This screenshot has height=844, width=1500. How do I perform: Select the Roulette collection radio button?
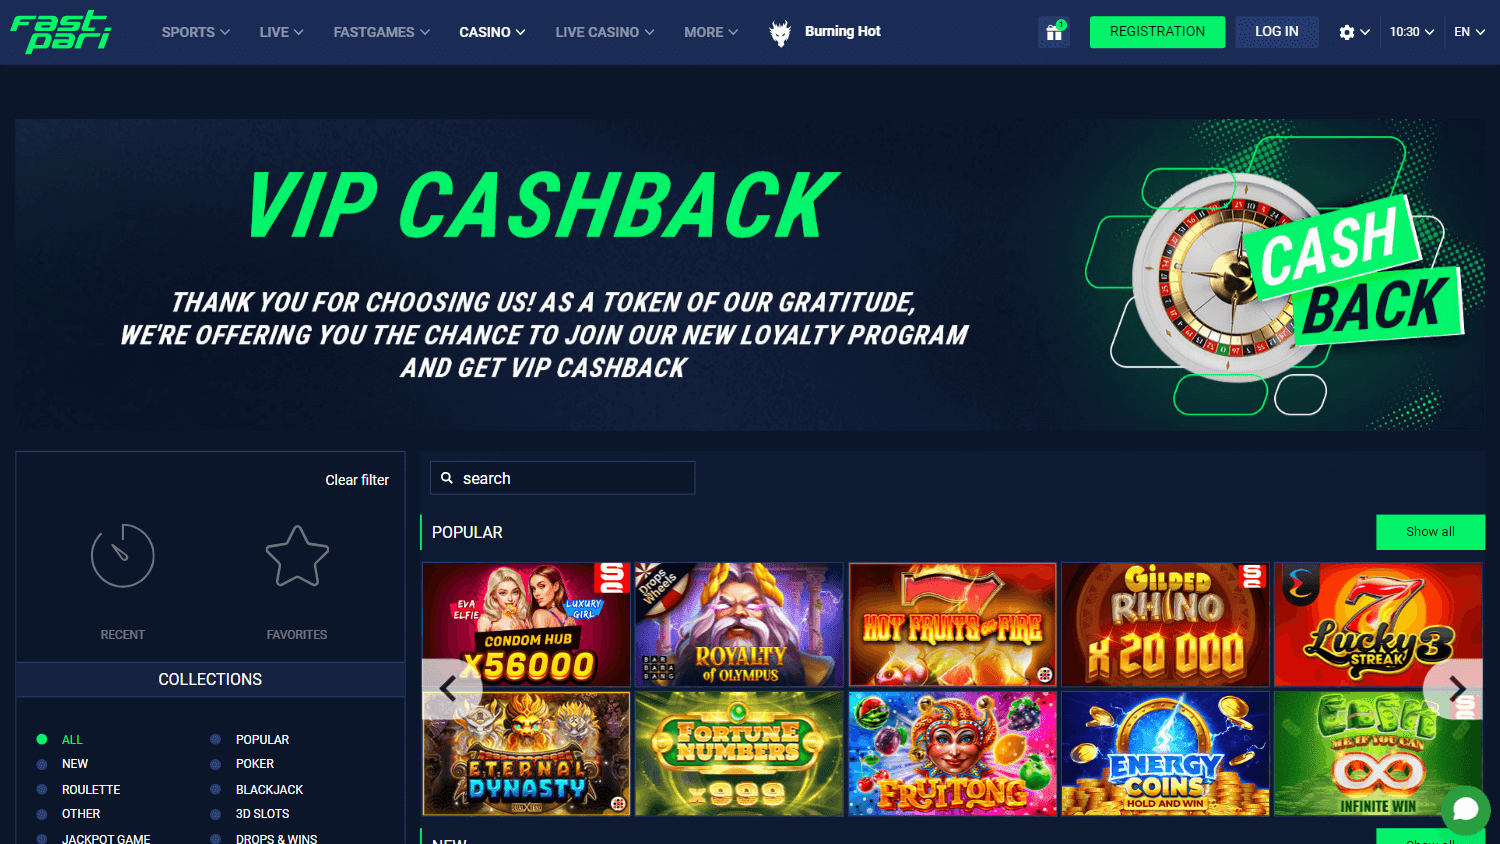click(x=42, y=790)
